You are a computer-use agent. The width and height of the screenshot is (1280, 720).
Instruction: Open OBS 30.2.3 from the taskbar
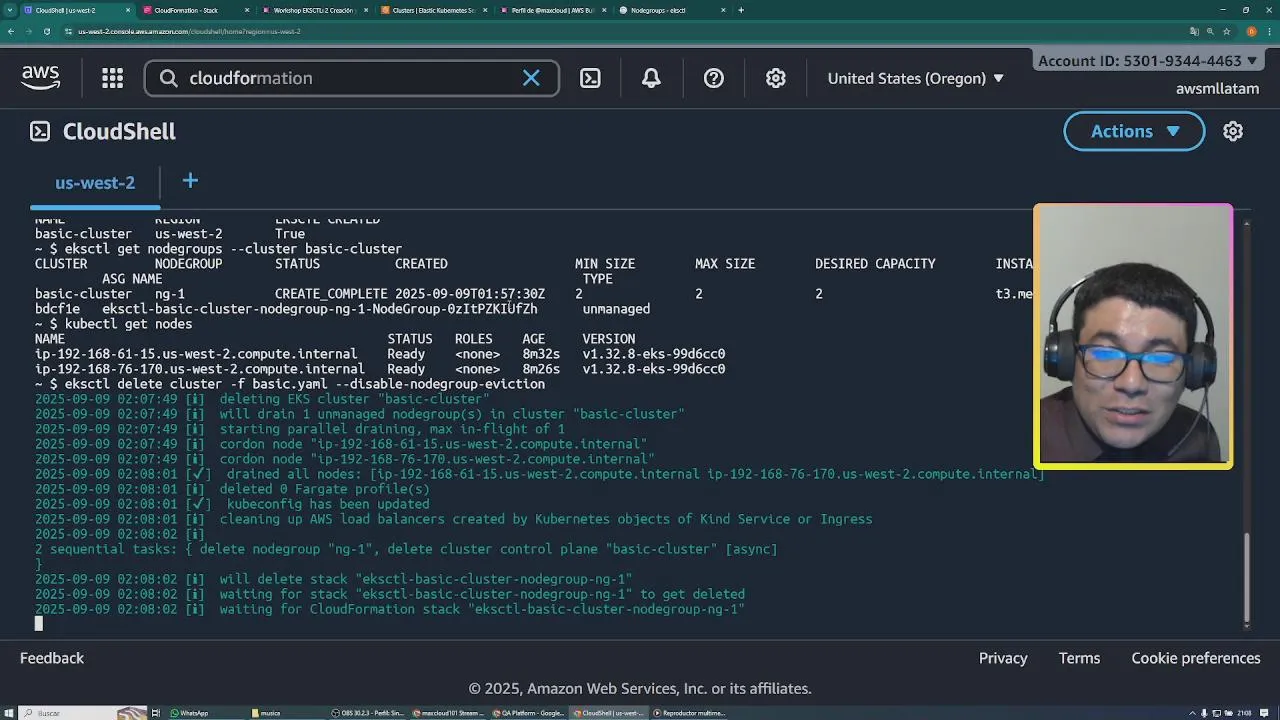click(x=370, y=713)
